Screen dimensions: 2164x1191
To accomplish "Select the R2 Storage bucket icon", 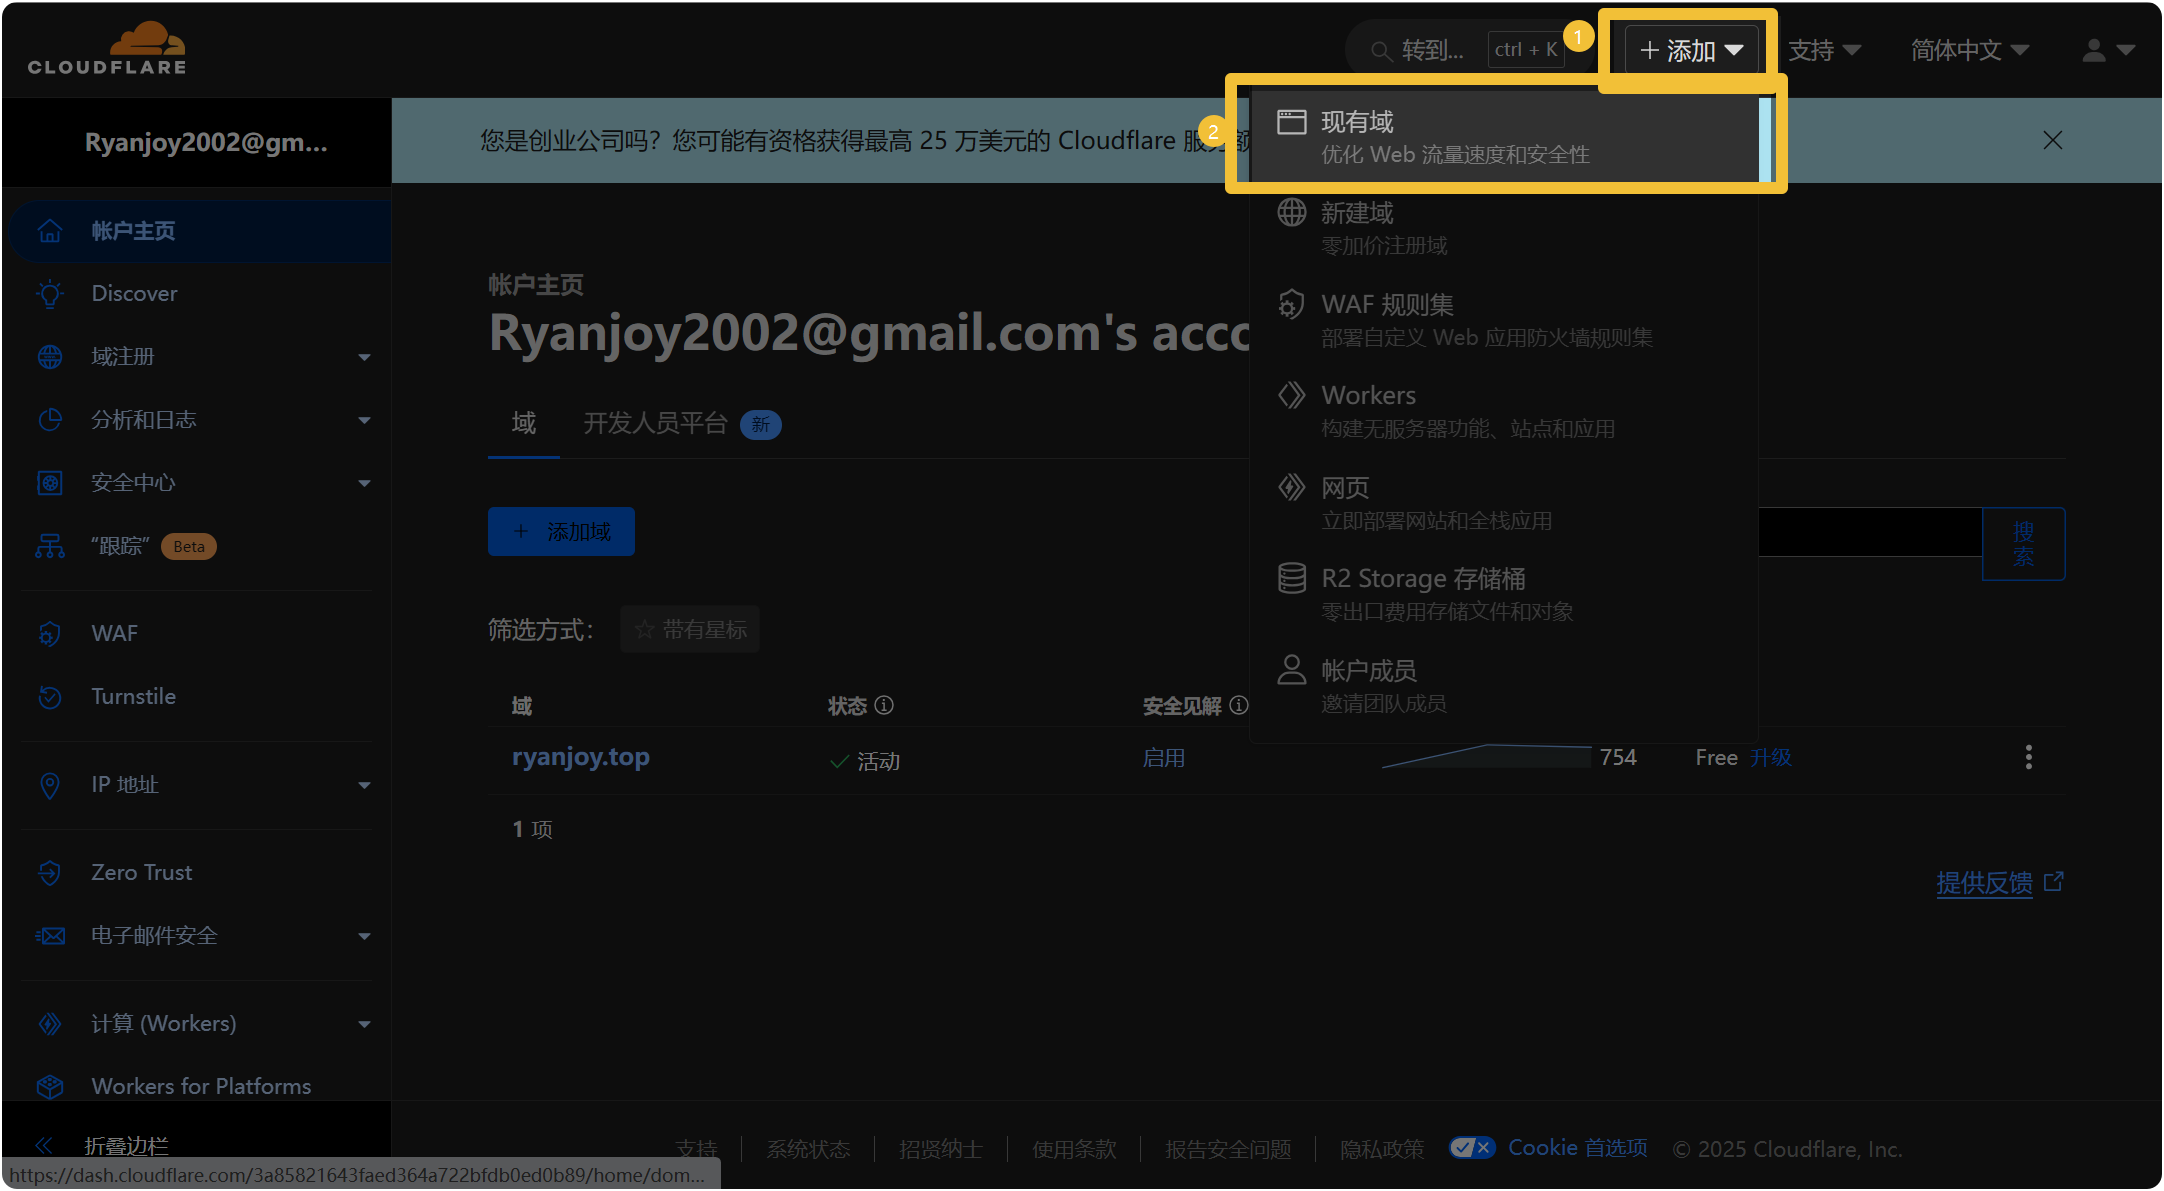I will (x=1291, y=578).
